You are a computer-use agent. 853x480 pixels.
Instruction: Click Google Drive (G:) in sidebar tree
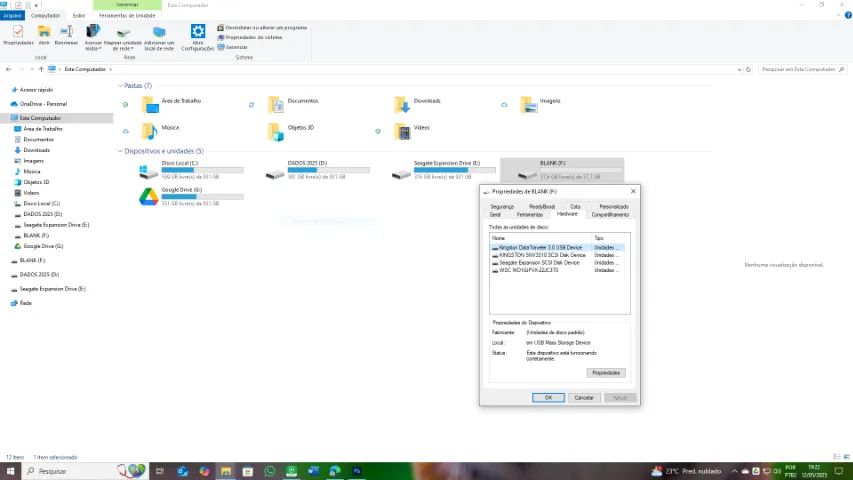point(43,246)
